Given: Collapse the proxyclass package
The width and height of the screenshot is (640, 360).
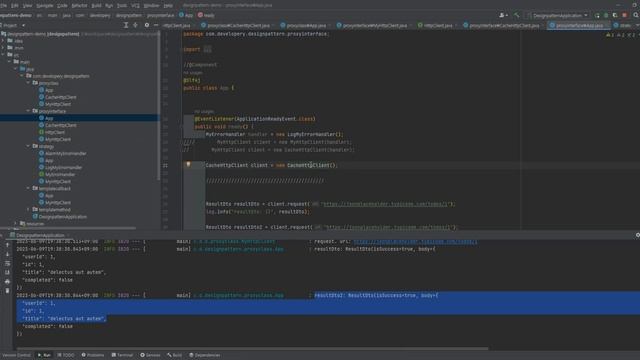Looking at the screenshot, I should click(29, 83).
